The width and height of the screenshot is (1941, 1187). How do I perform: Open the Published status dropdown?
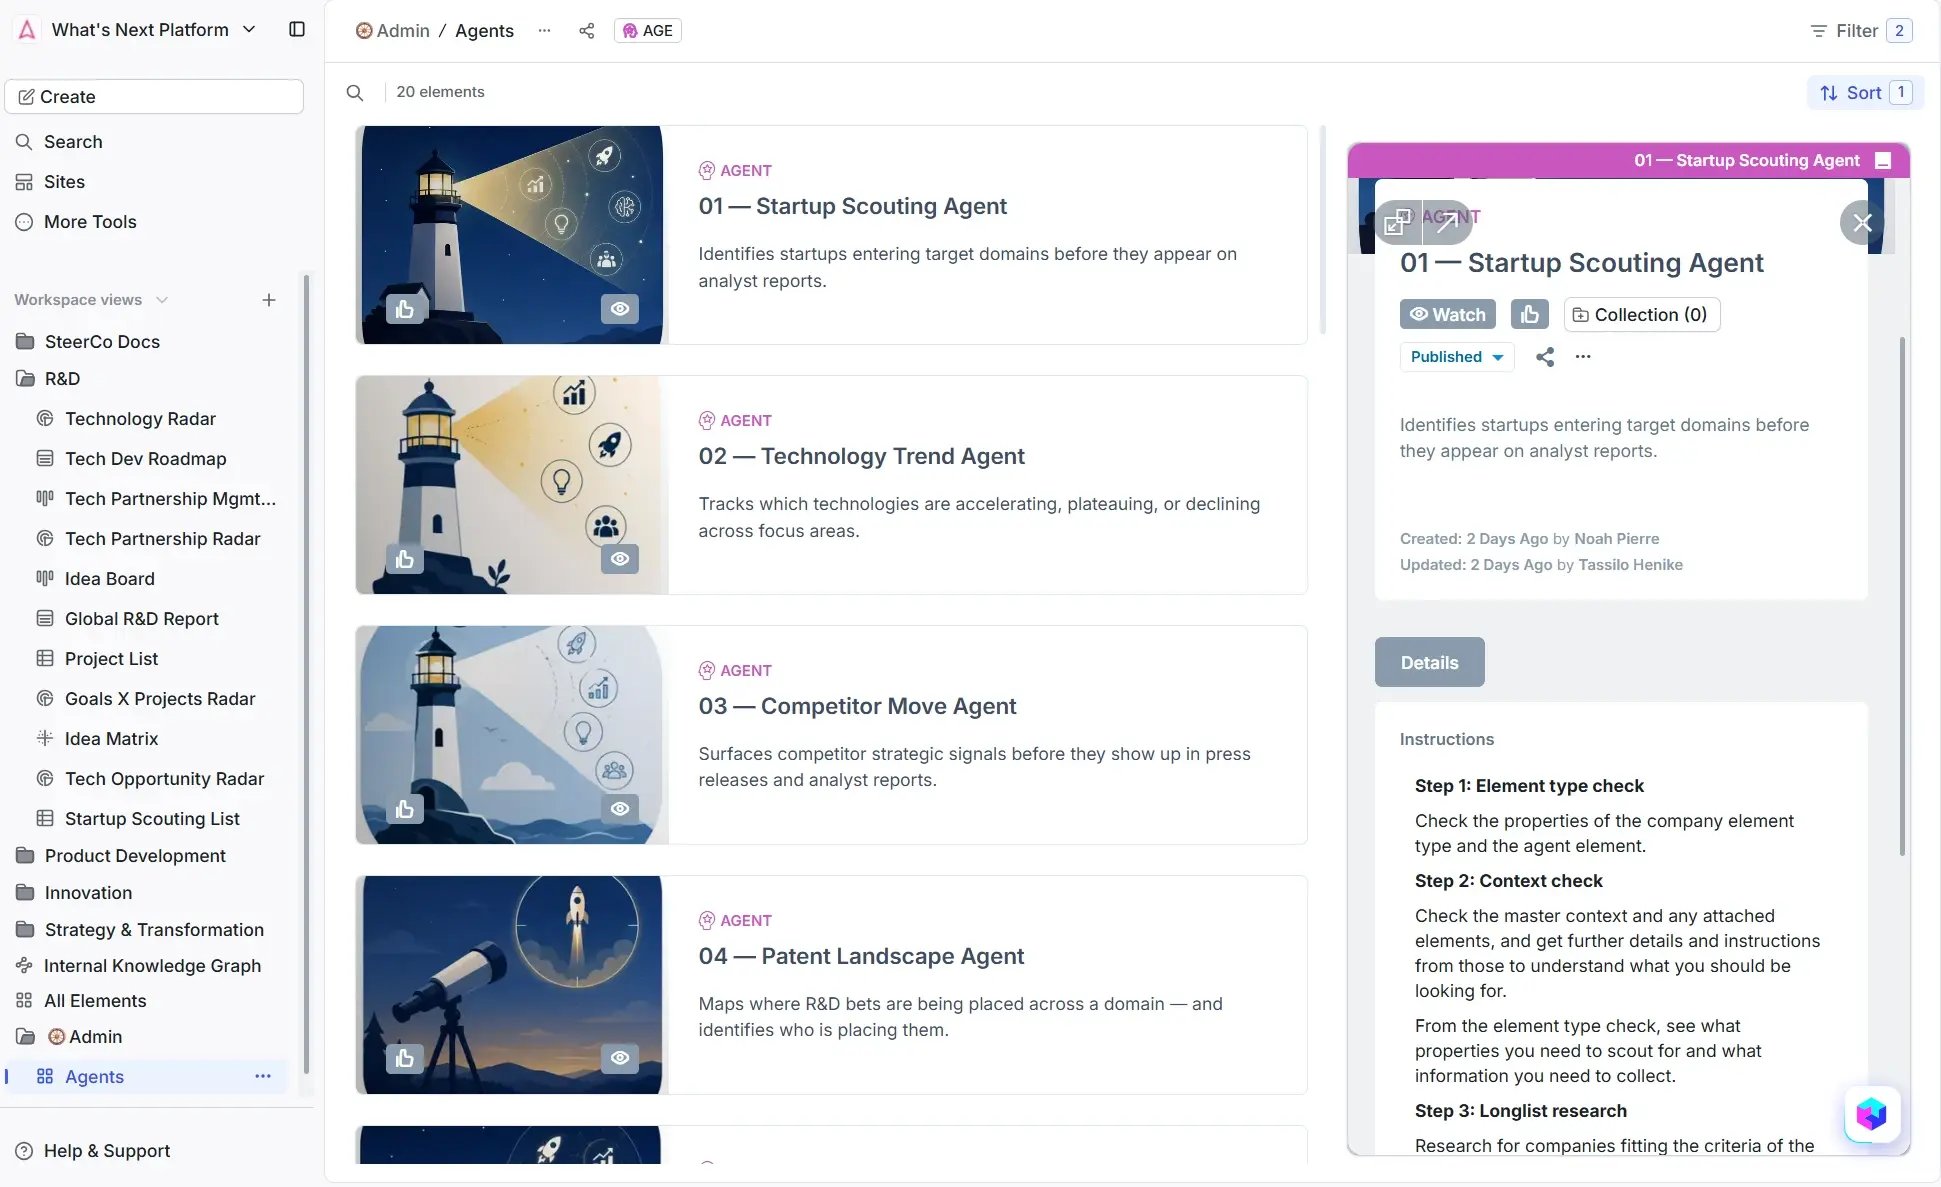tap(1457, 357)
